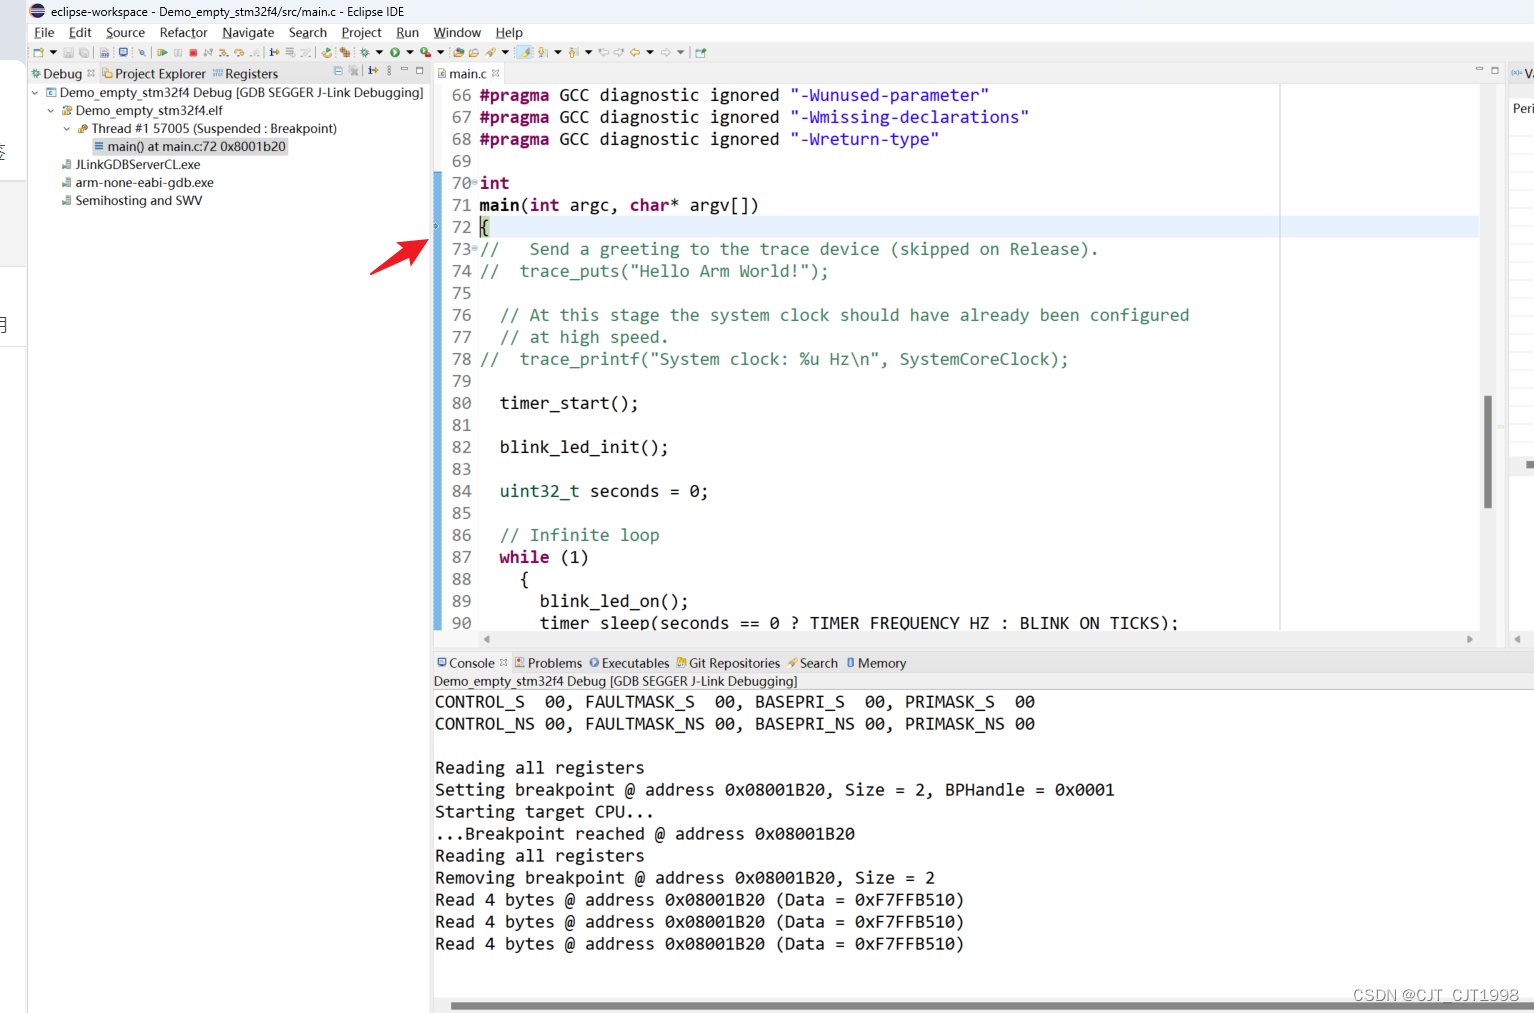Toggle Mark Occurrences highlighter icon
The height and width of the screenshot is (1013, 1534).
click(524, 52)
